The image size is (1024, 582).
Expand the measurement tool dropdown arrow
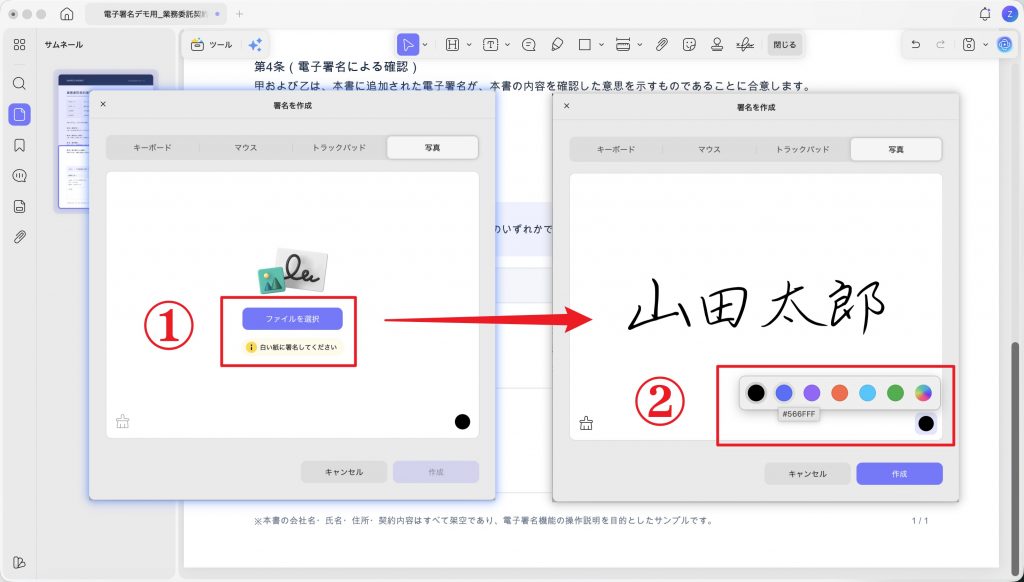(640, 45)
